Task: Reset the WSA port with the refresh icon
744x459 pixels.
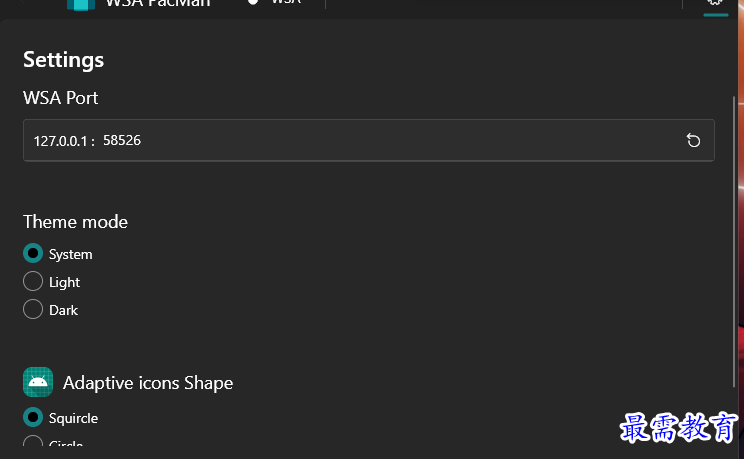Action: coord(693,141)
